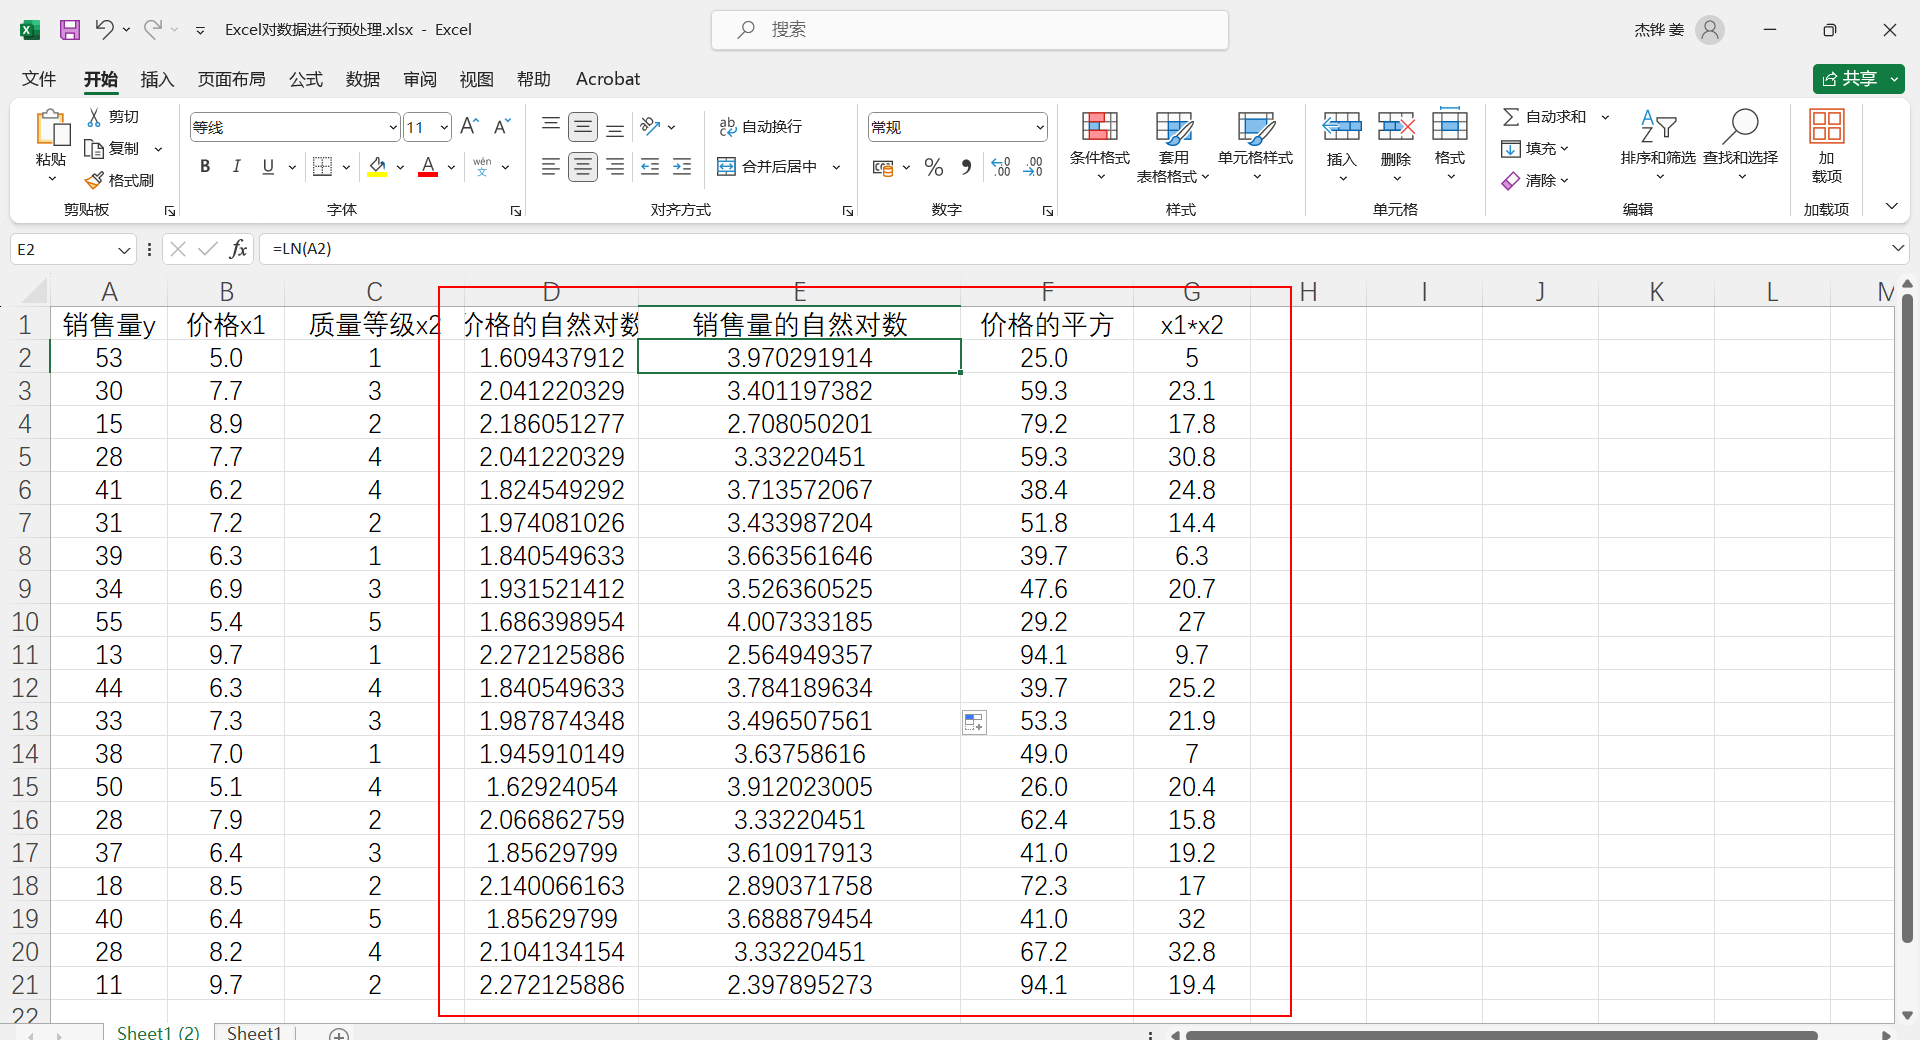Click the Redo arrow icon
The height and width of the screenshot is (1040, 1920).
pyautogui.click(x=152, y=29)
